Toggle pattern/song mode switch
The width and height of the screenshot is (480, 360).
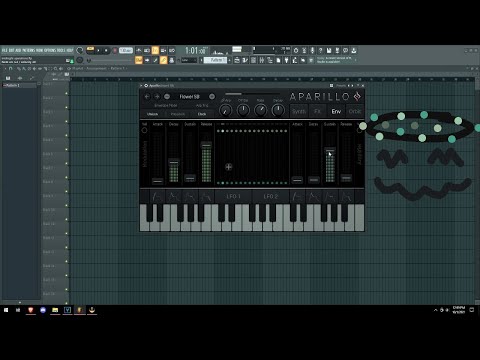(90, 50)
